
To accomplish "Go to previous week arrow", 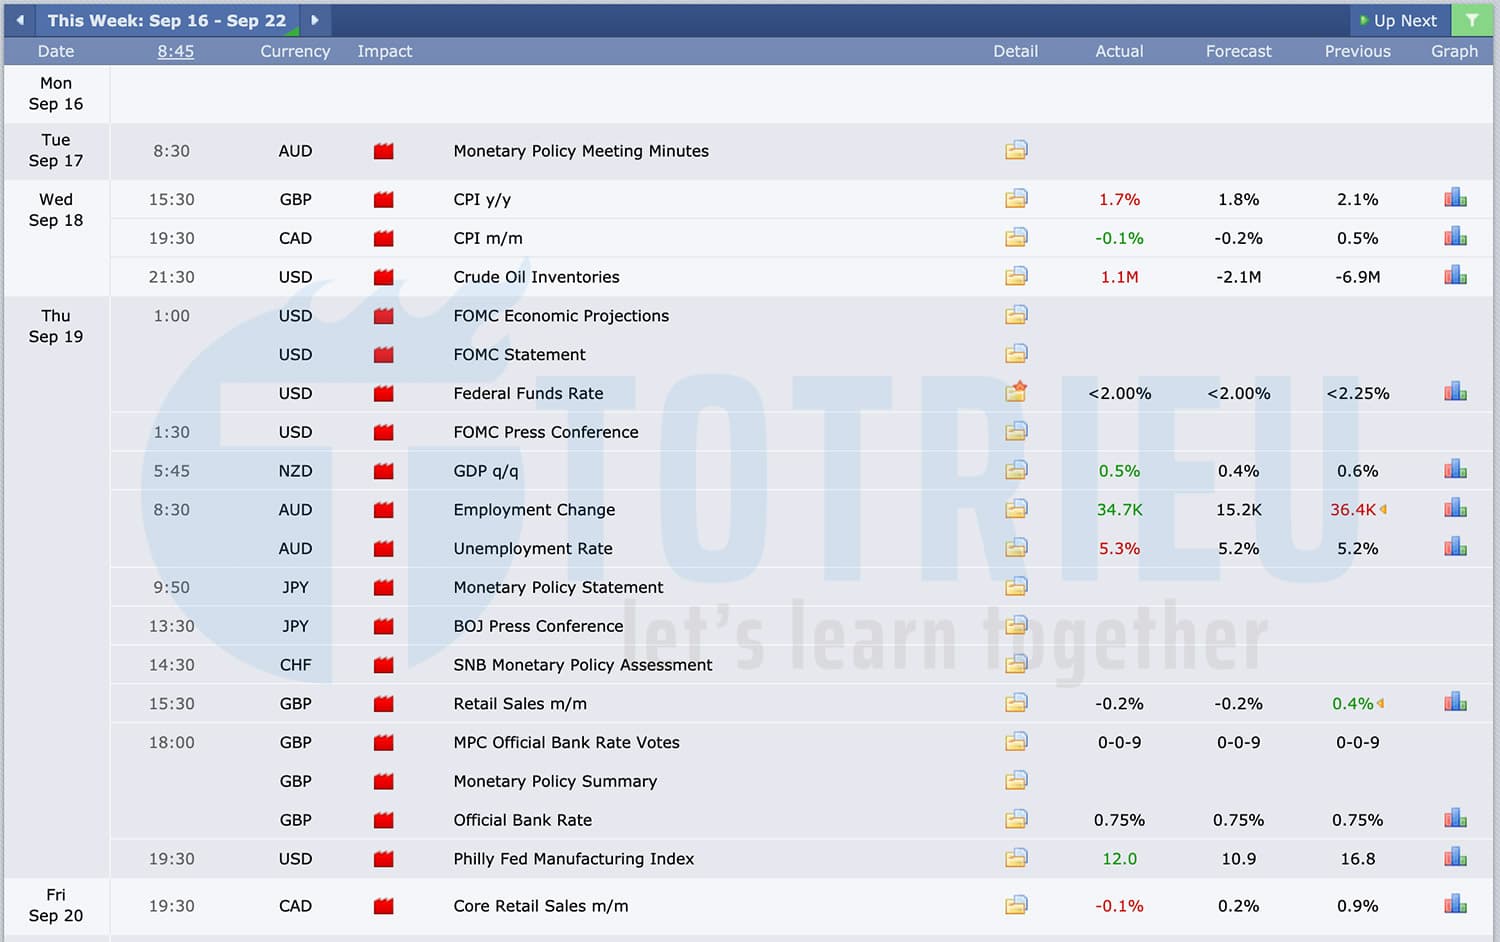I will click(x=20, y=20).
